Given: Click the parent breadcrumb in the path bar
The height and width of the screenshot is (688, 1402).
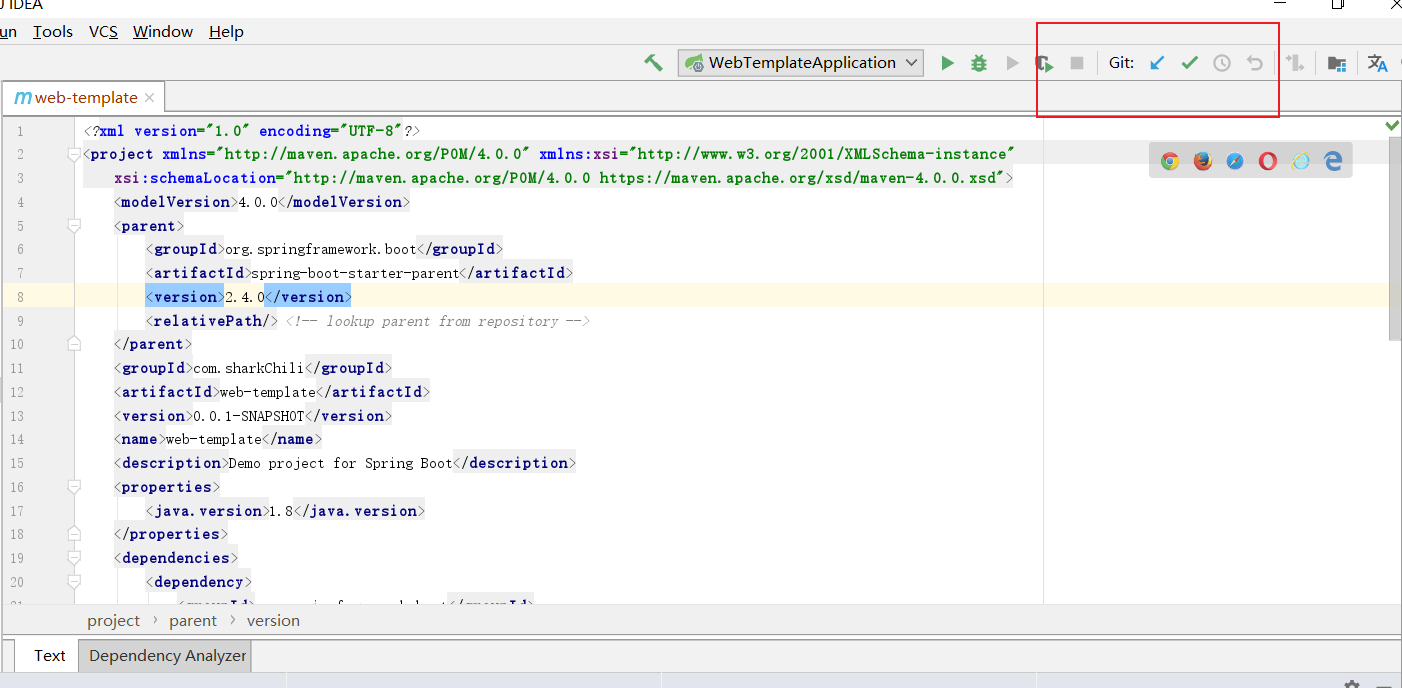Looking at the screenshot, I should coord(193,621).
